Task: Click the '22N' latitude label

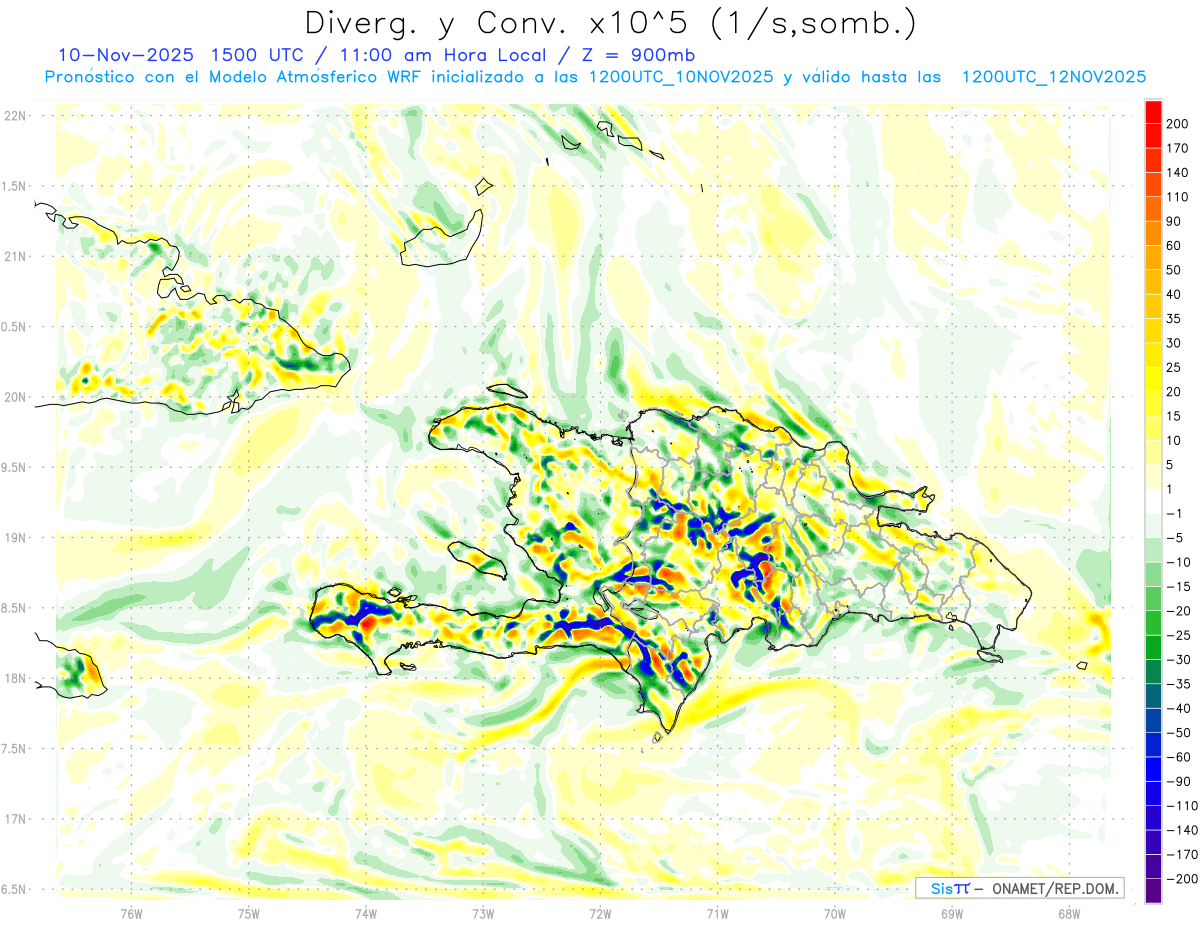Action: click(14, 115)
